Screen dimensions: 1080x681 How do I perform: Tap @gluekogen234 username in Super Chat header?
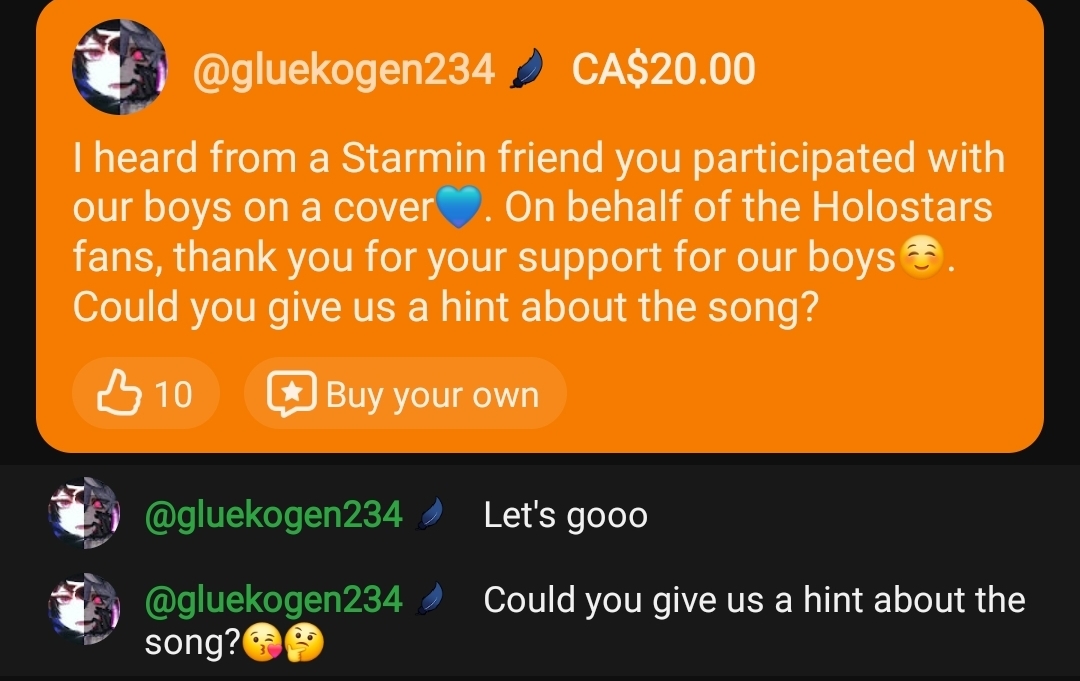click(x=344, y=70)
